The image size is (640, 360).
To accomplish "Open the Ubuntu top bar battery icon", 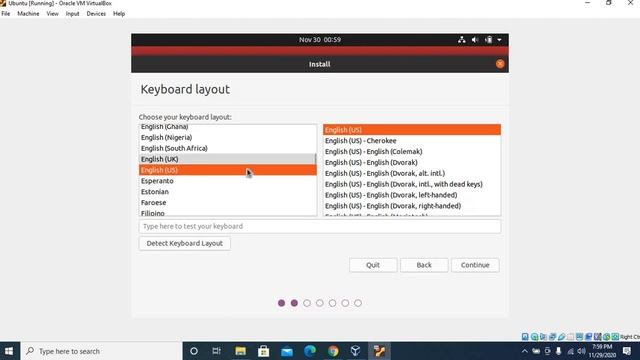I will 488,40.
